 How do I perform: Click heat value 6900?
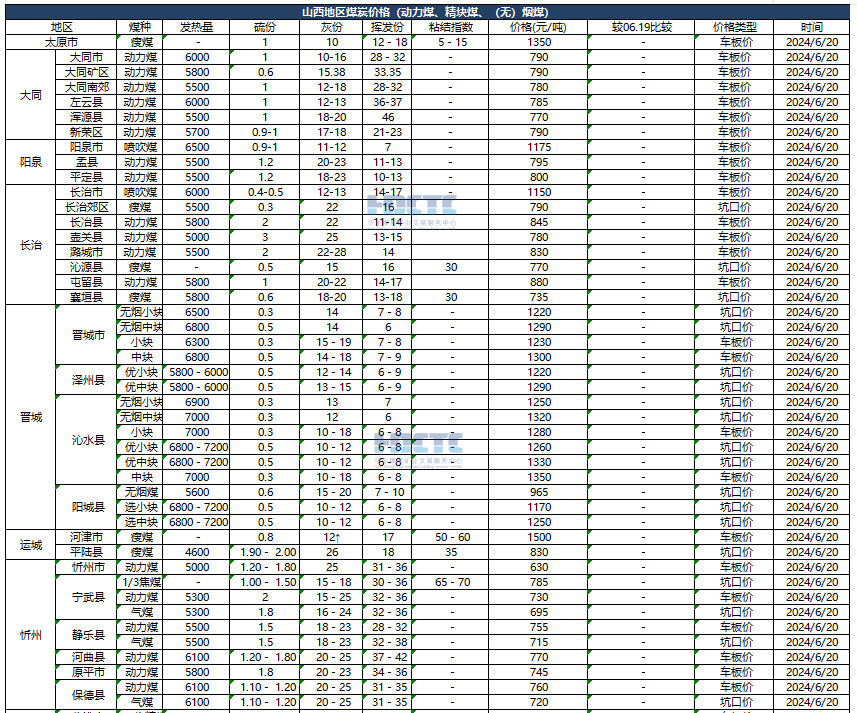[197, 402]
